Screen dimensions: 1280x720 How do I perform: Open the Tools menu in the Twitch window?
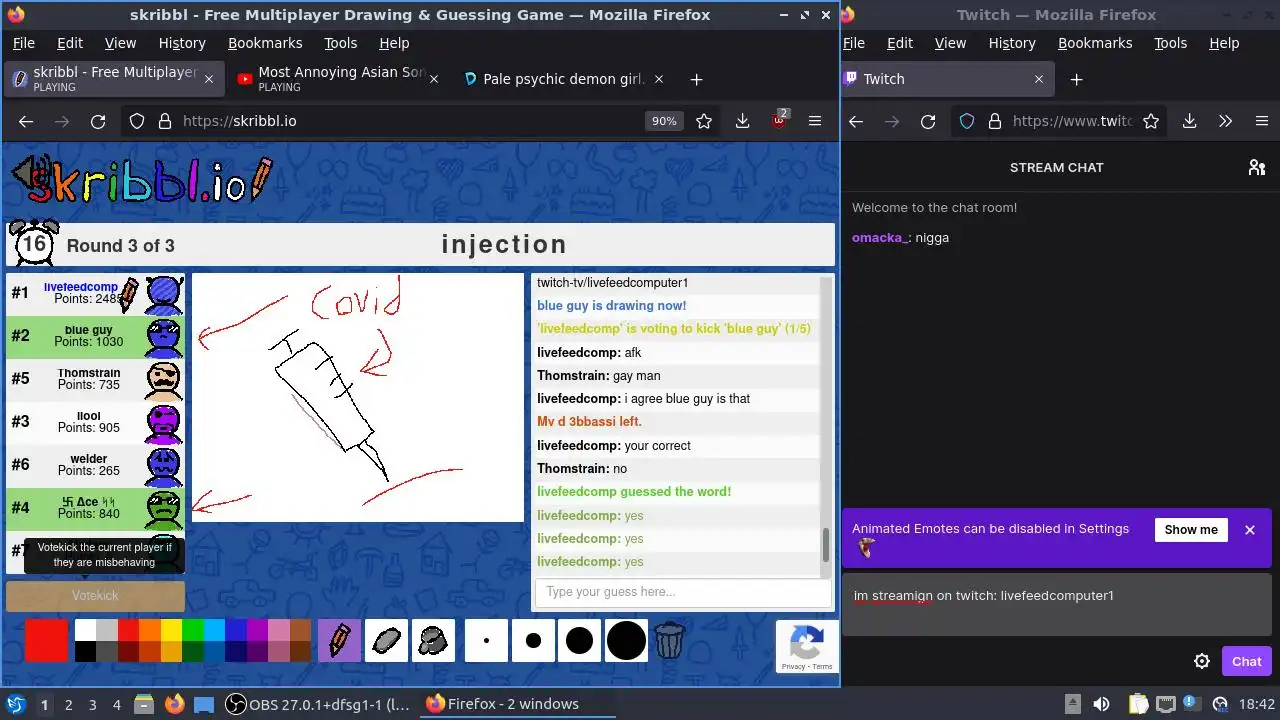[1170, 43]
